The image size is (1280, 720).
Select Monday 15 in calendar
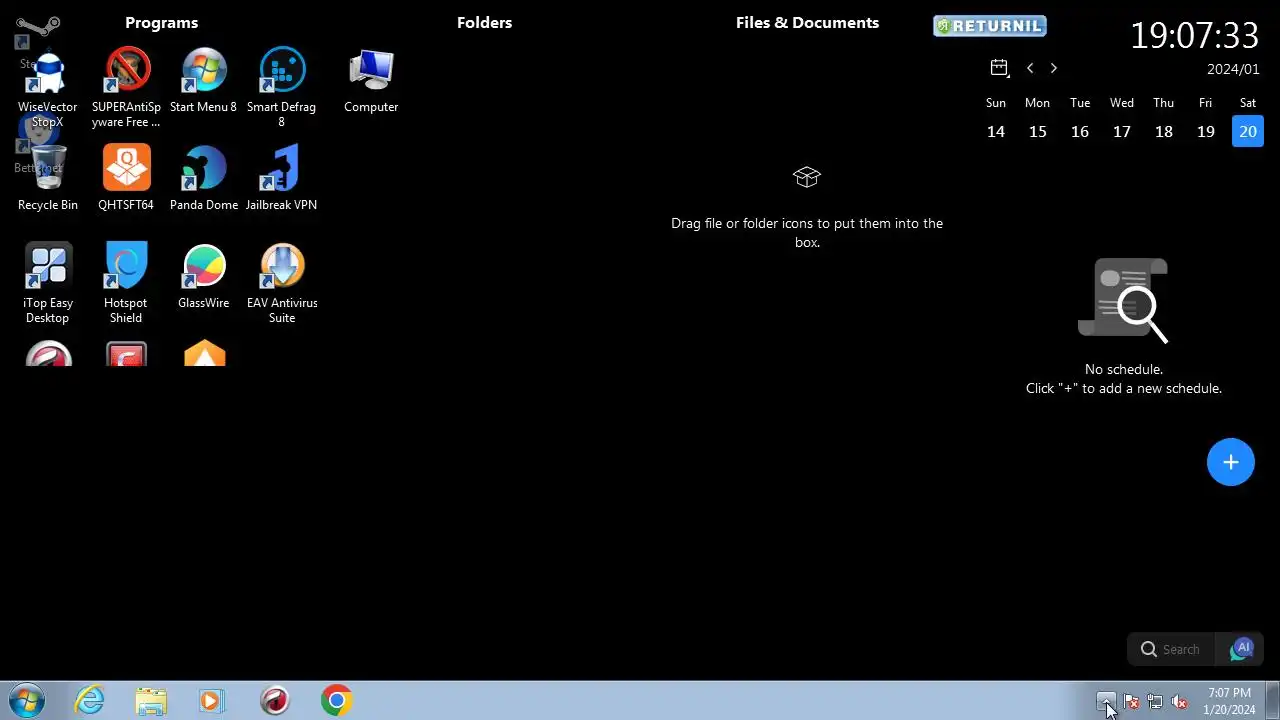point(1038,131)
